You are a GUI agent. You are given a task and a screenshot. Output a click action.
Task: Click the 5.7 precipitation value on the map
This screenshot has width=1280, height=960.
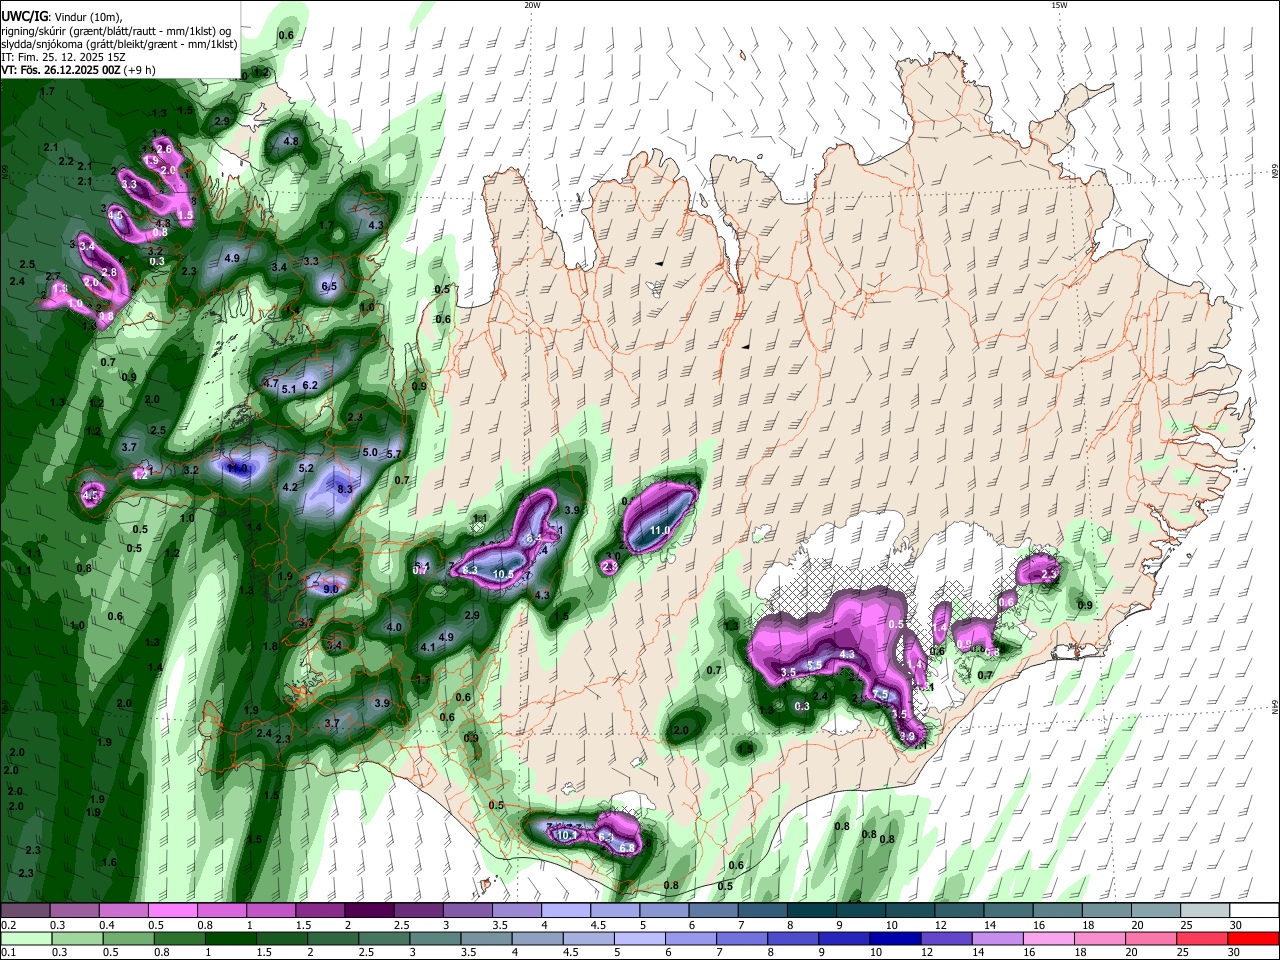coord(393,454)
